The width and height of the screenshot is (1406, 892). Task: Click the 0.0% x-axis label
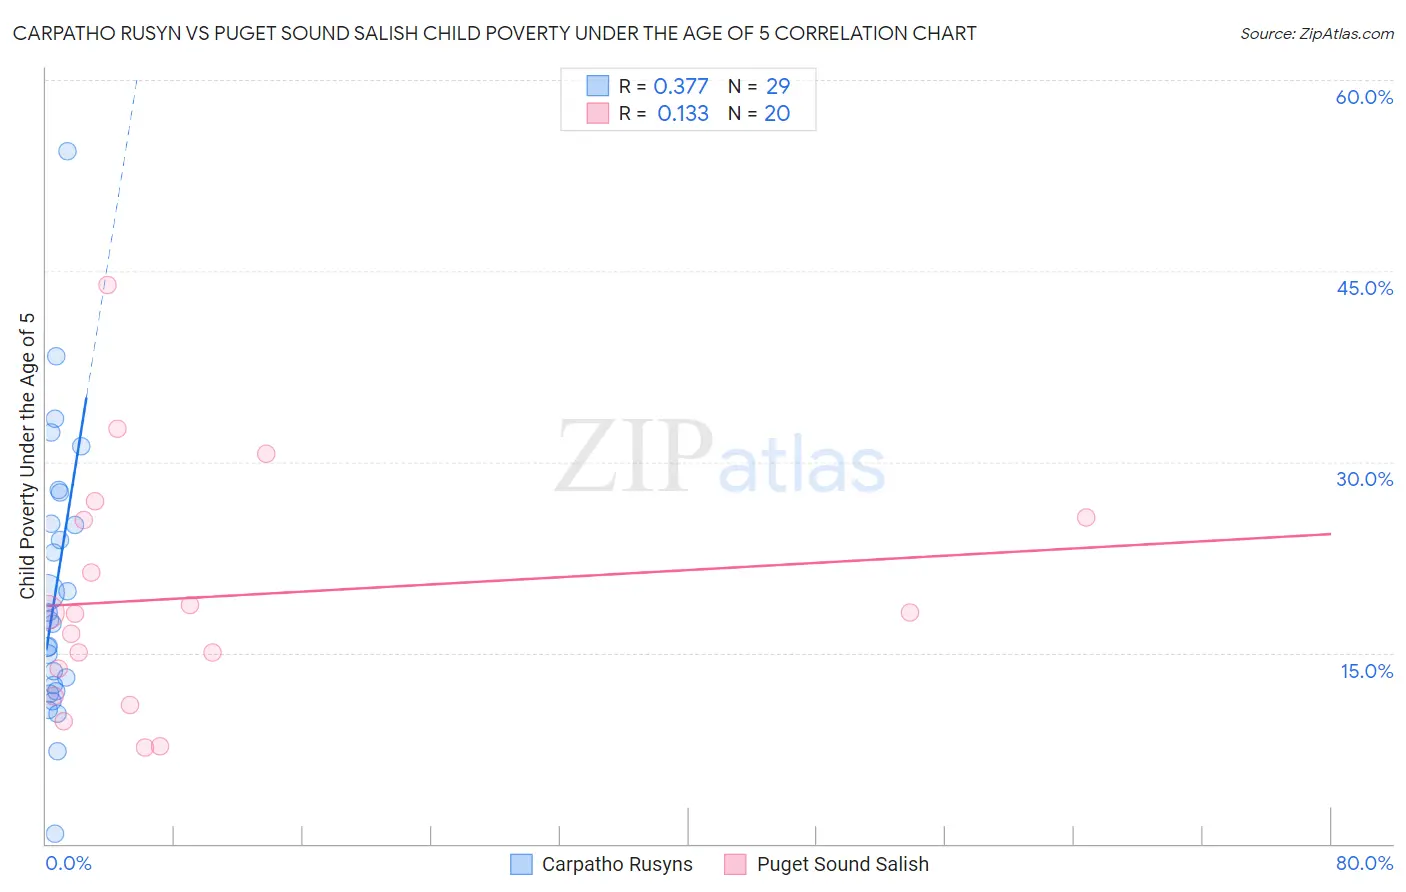[68, 863]
